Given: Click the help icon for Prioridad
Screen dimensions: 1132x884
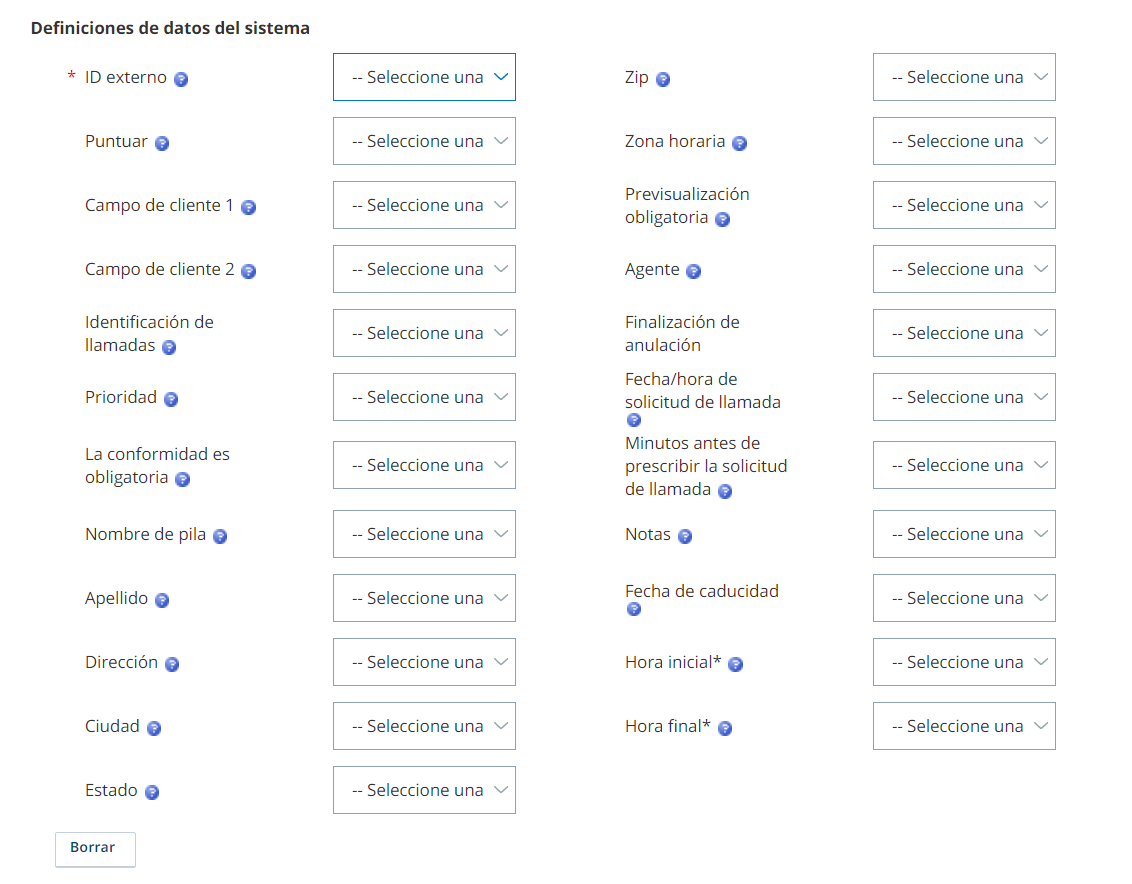Looking at the screenshot, I should 171,399.
